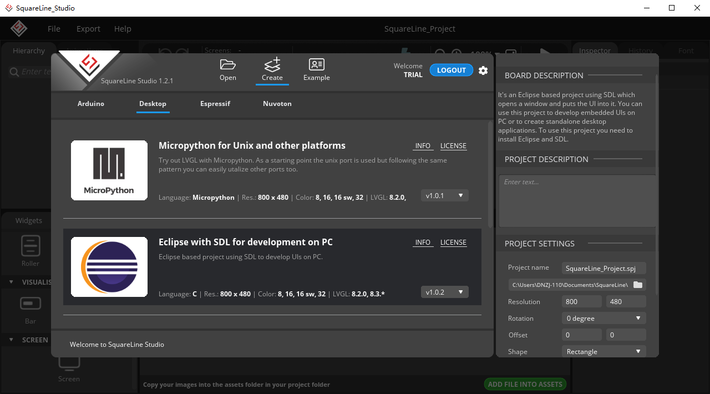Click the PROJECT SETTINGS heading
710x394 pixels.
click(539, 244)
